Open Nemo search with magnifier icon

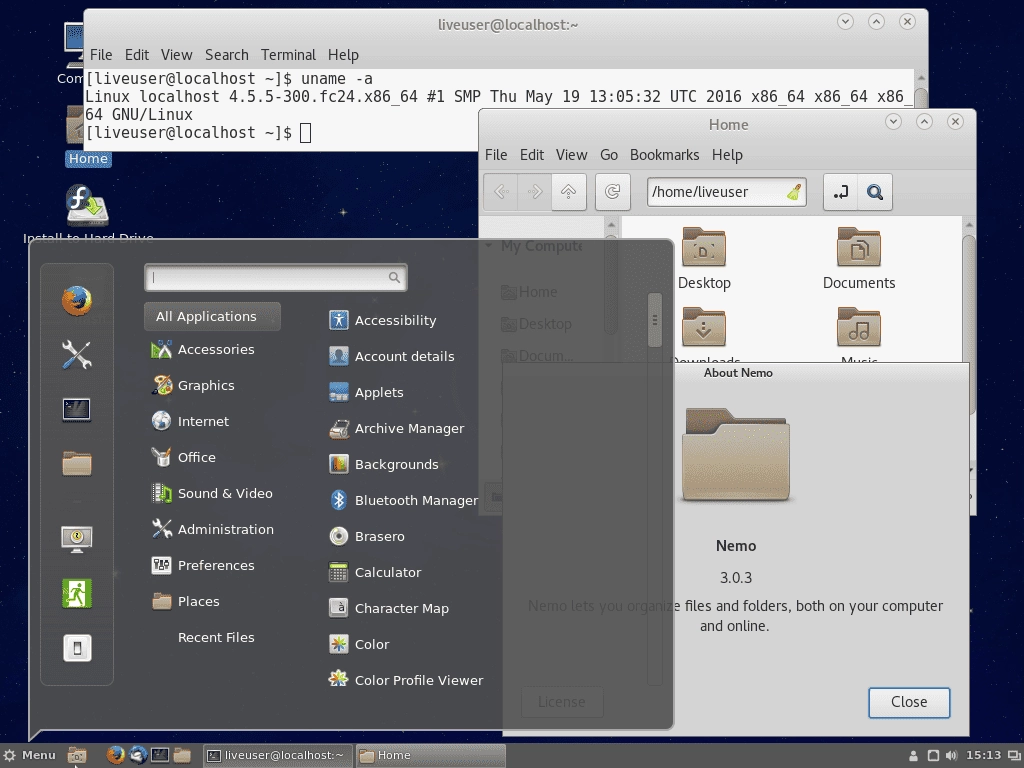tap(875, 192)
